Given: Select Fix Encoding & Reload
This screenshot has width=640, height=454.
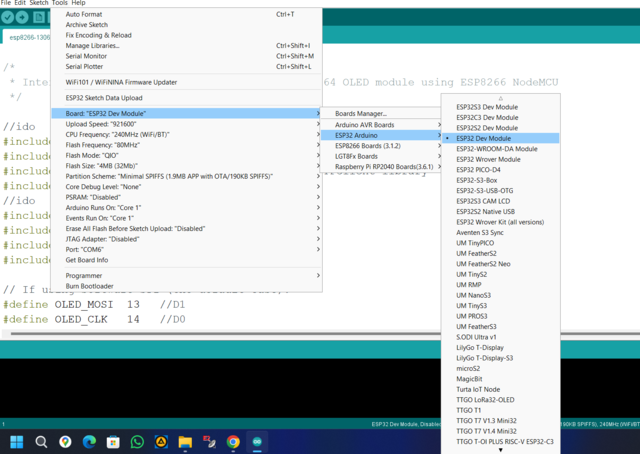Looking at the screenshot, I should (187, 35).
